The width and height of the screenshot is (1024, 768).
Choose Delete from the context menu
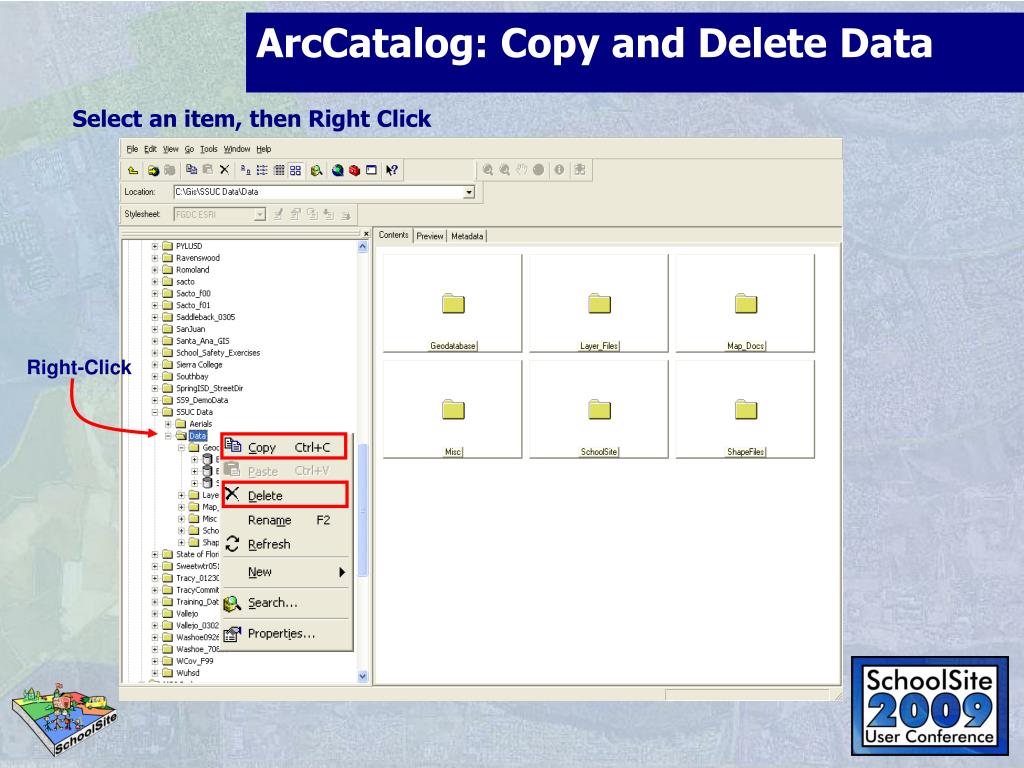(284, 495)
